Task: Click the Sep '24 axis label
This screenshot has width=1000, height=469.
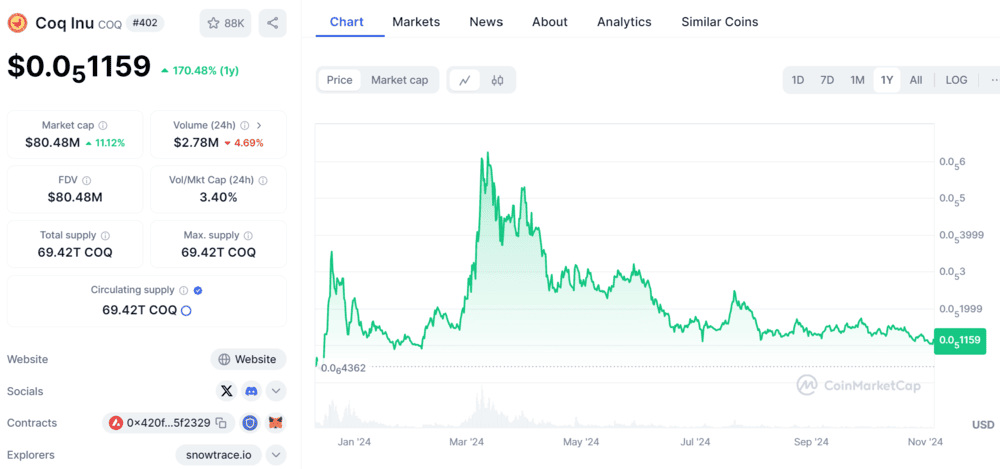Action: 811,442
